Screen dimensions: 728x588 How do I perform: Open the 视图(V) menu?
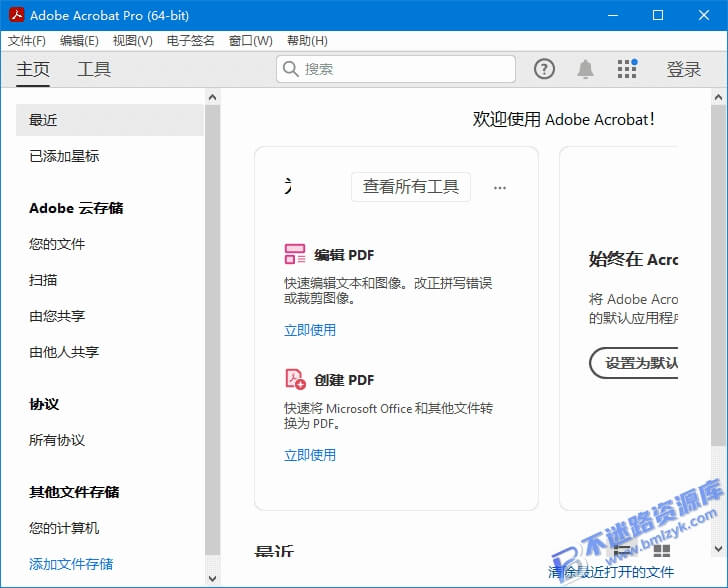pyautogui.click(x=133, y=41)
